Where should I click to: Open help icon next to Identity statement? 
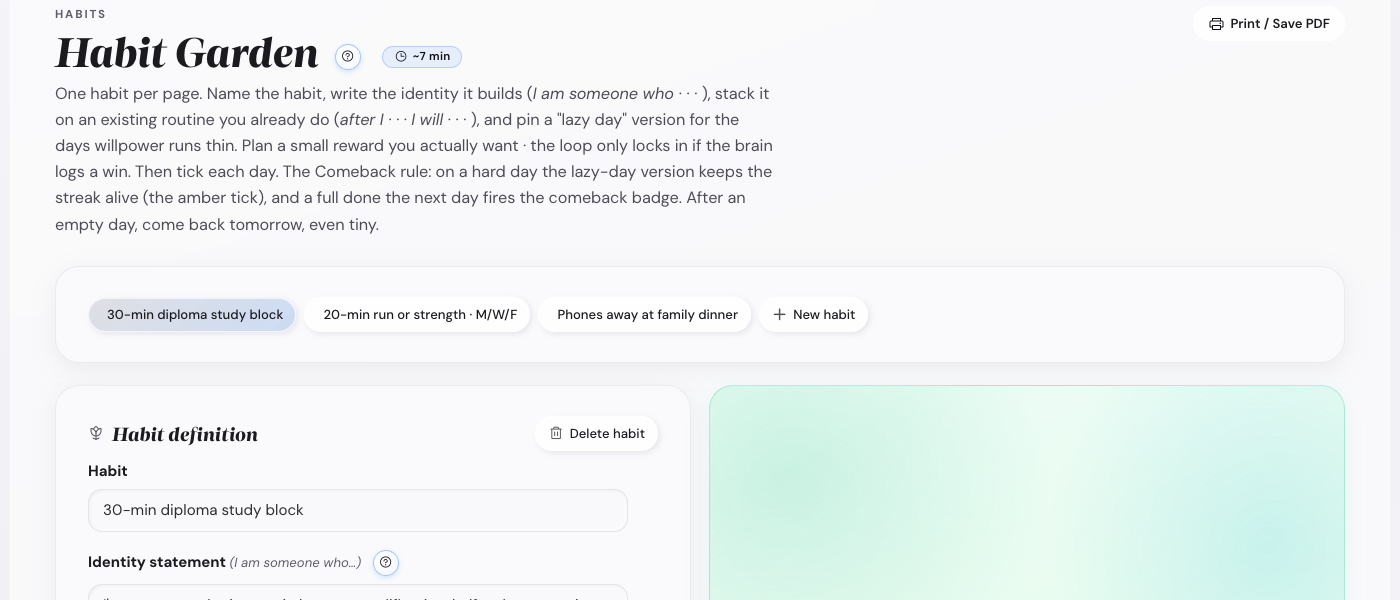coord(386,563)
